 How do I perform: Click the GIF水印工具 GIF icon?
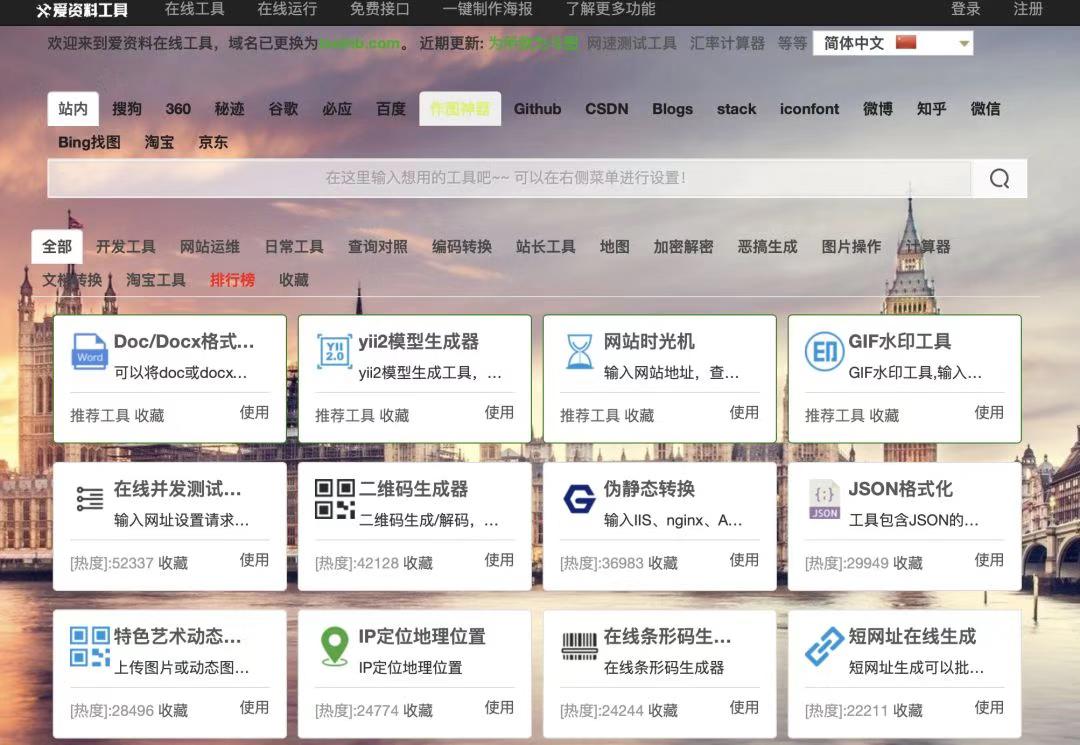(x=823, y=351)
